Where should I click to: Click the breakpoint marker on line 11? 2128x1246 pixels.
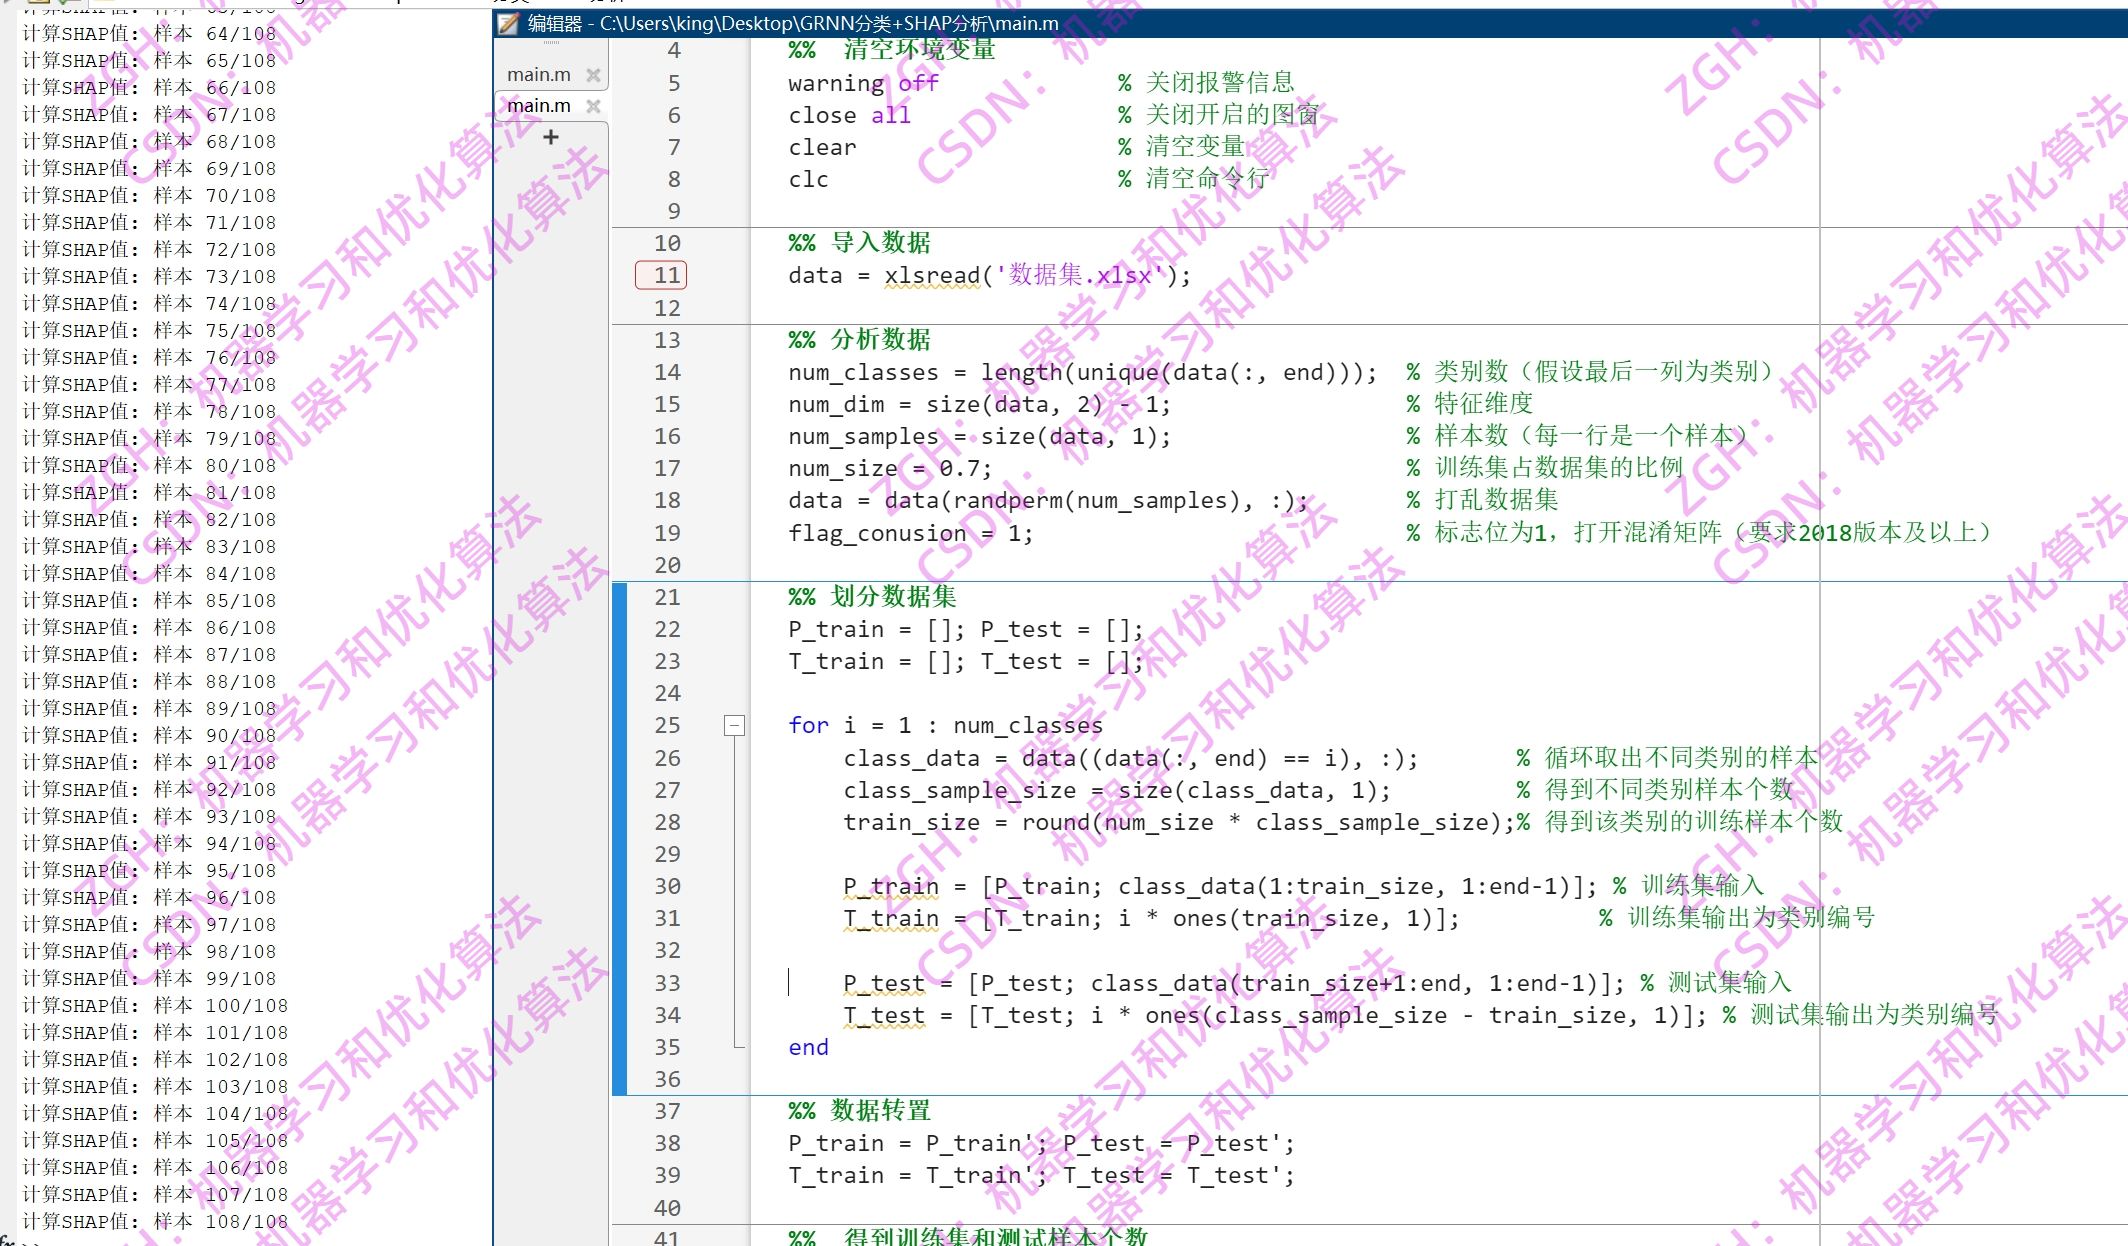click(660, 275)
